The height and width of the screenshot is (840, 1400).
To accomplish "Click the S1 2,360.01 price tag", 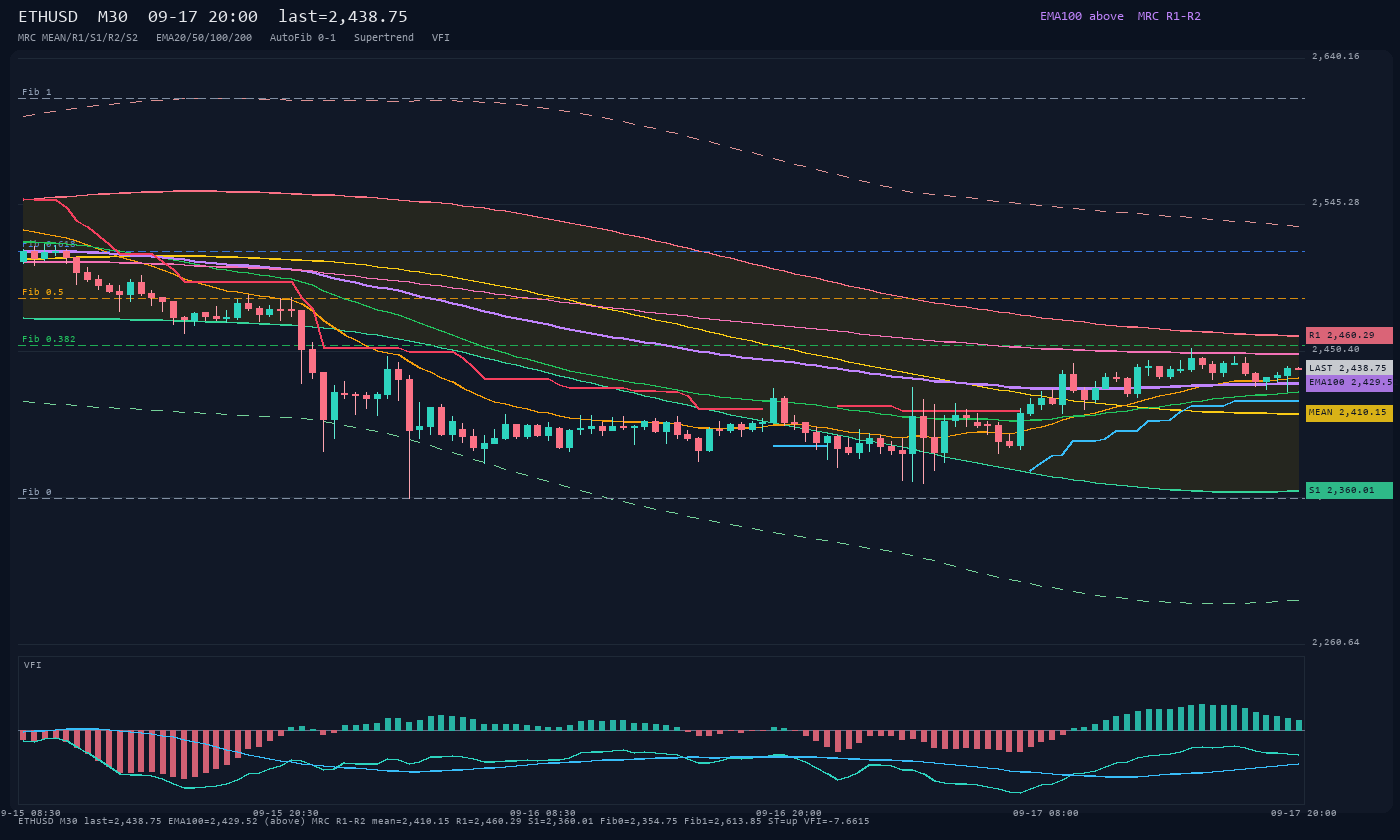I will tap(1349, 490).
